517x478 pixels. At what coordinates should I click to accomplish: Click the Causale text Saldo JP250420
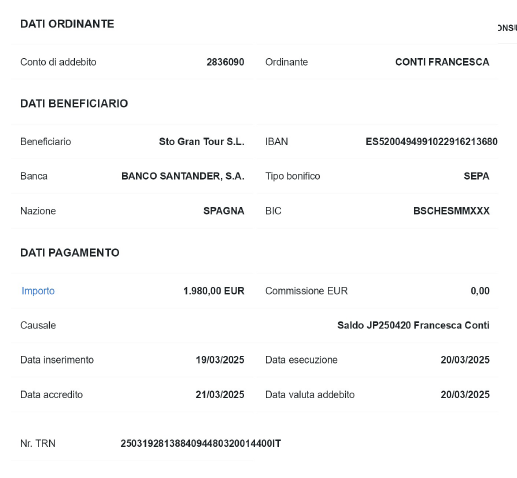(374, 325)
